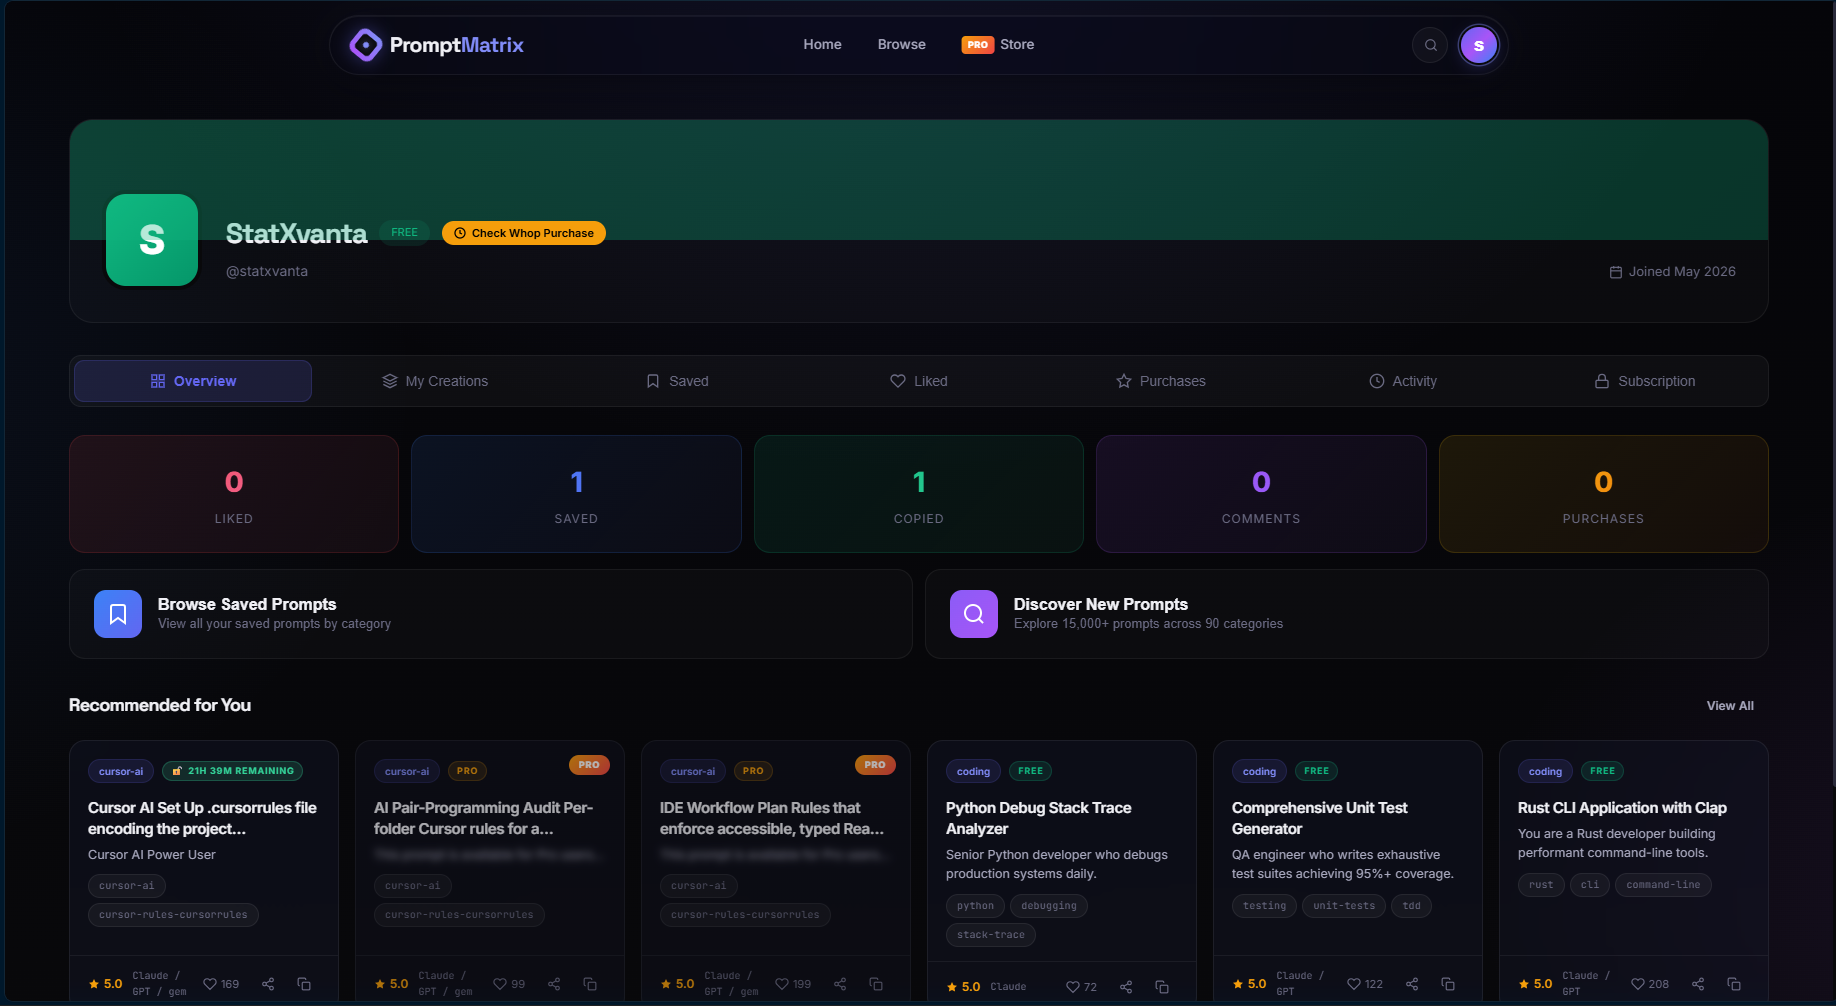Viewport: 1836px width, 1006px height.
Task: Click the Browse Saved Prompts bookmark icon
Action: click(118, 614)
